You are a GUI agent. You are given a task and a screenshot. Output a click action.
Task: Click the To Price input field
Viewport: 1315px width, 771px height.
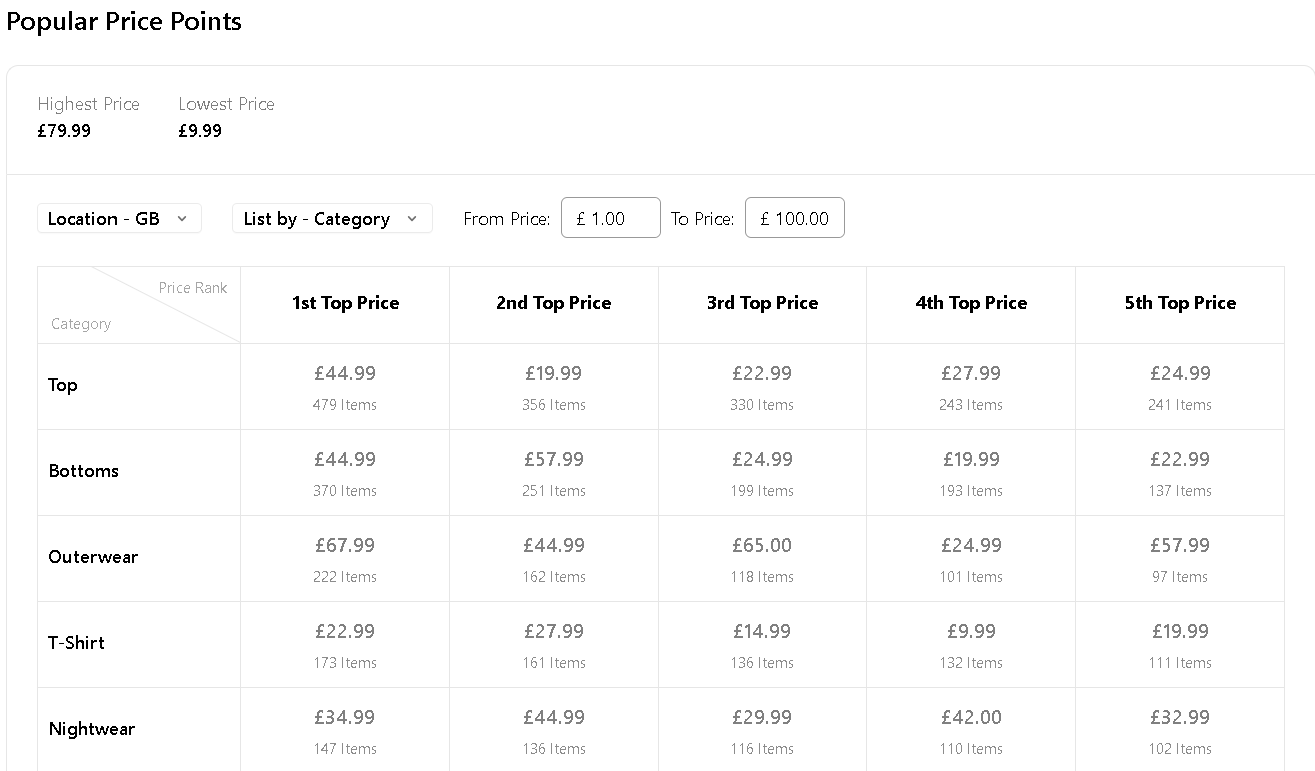[x=795, y=218]
